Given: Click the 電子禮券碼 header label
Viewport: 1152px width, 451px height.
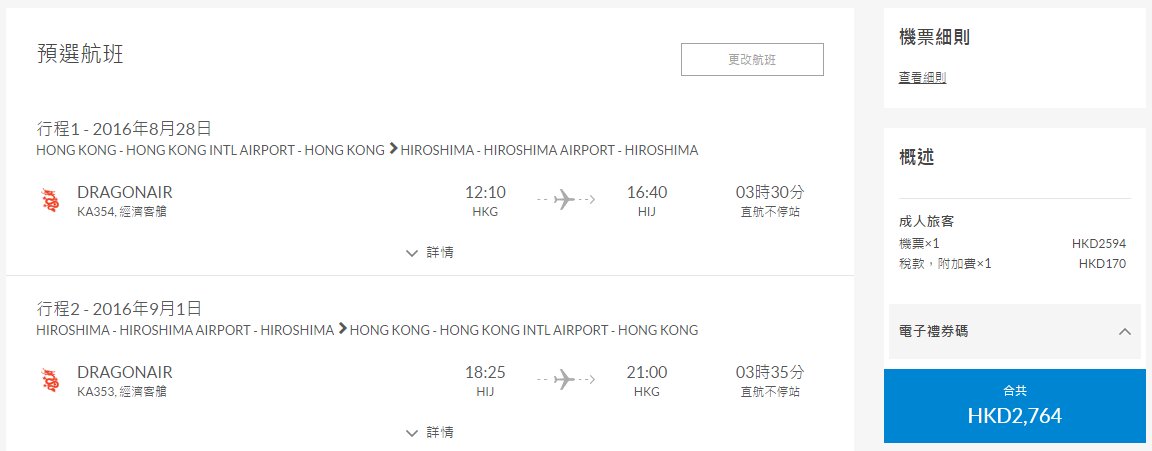Looking at the screenshot, I should [x=933, y=331].
